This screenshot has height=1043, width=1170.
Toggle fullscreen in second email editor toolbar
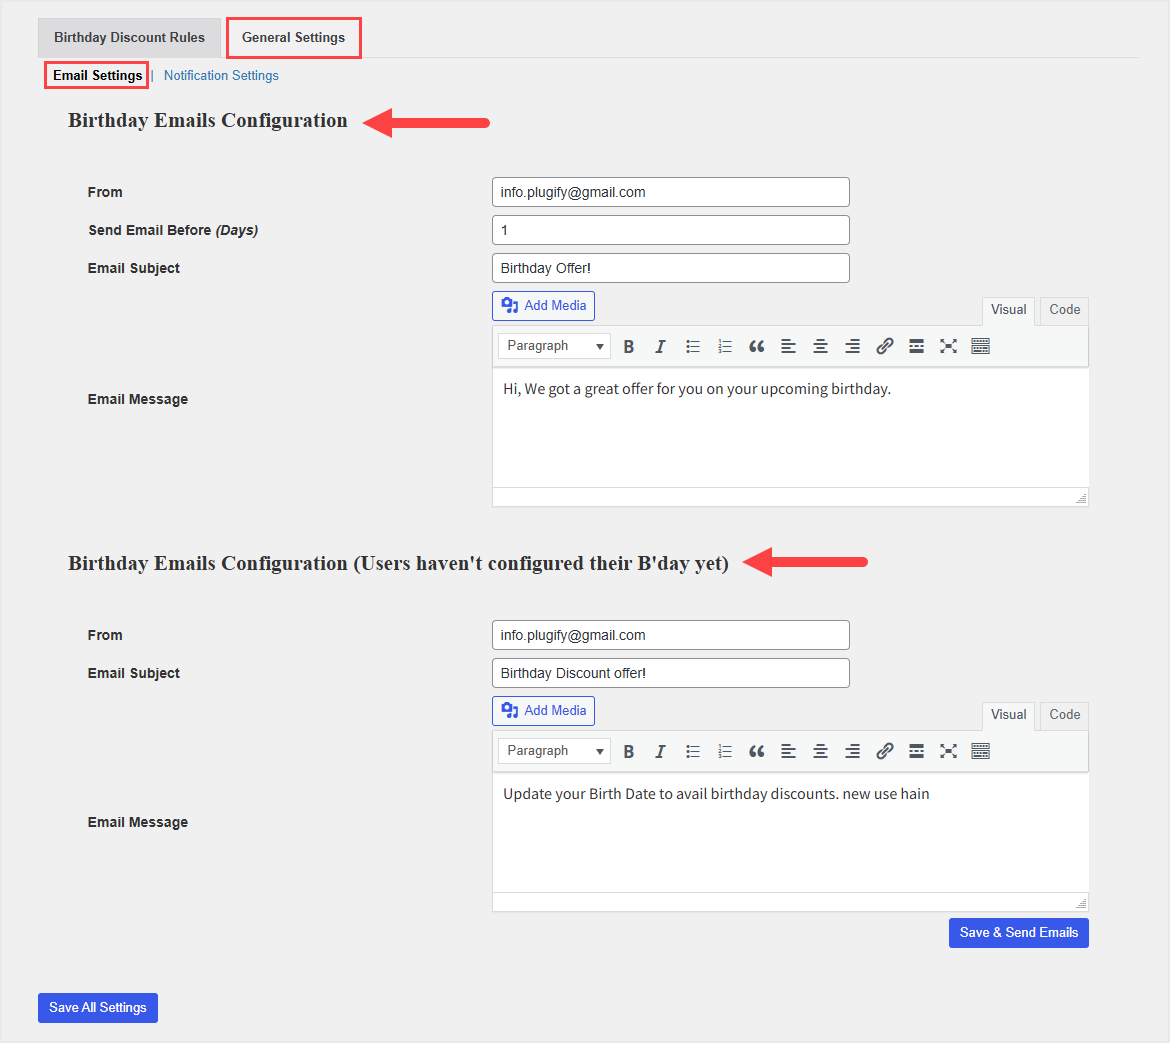[948, 751]
